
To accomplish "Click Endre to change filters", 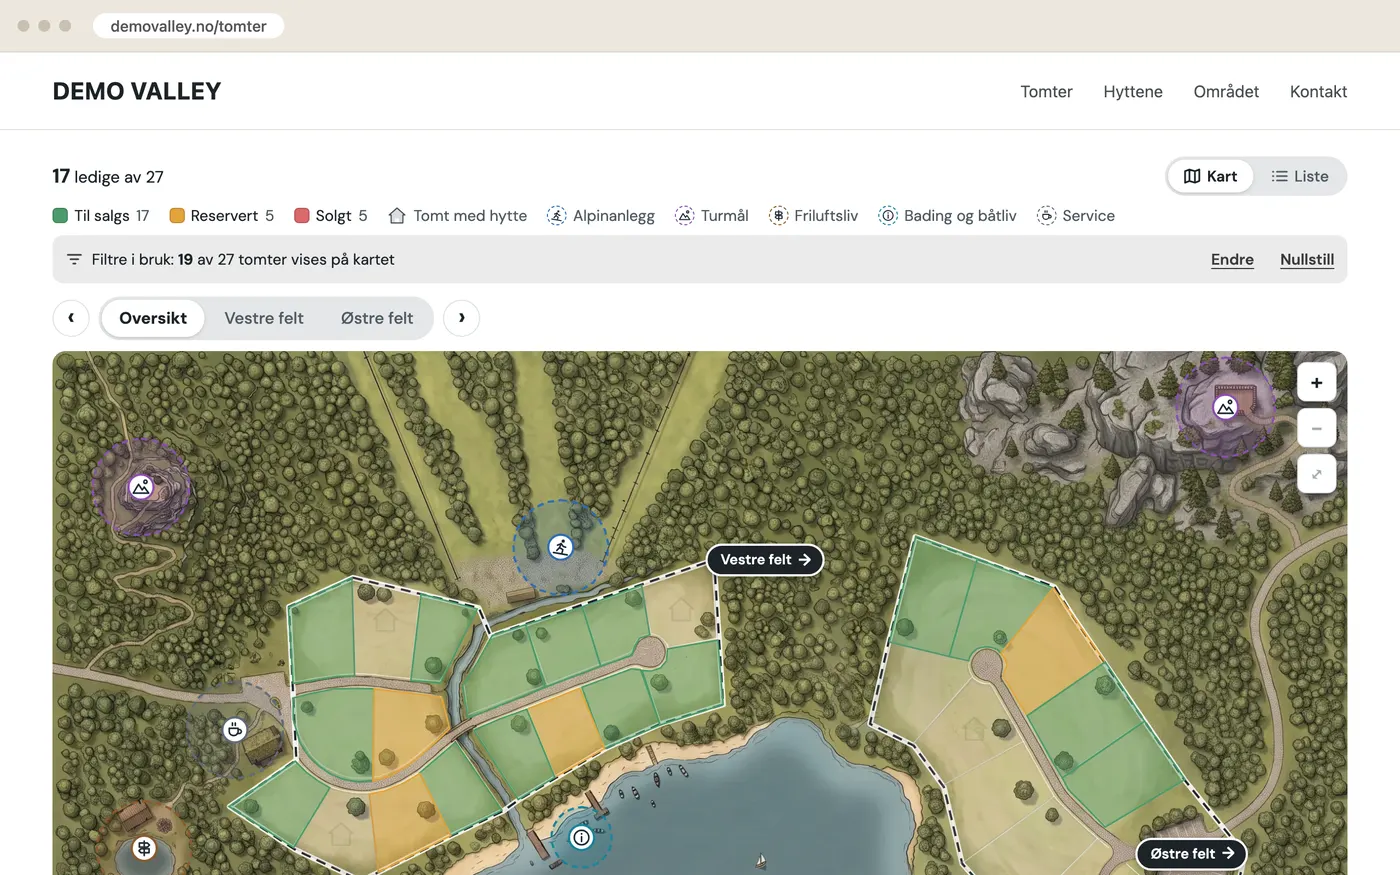I will tap(1232, 259).
